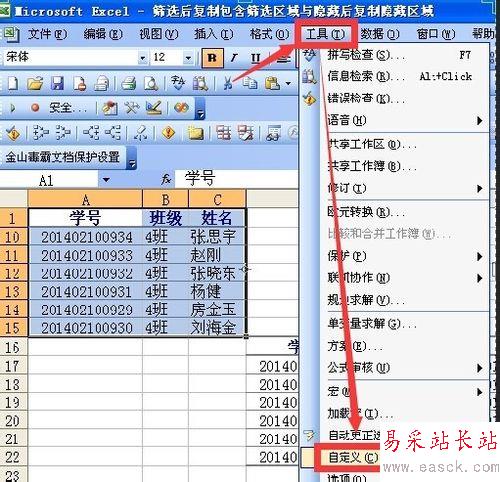The height and width of the screenshot is (482, 500).
Task: Click header cell 班级
Action: click(166, 218)
